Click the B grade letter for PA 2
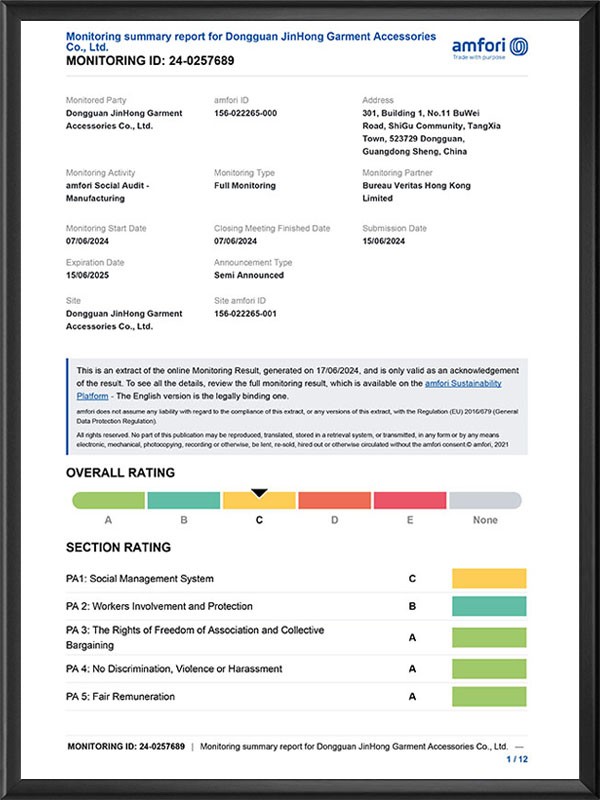 click(412, 606)
